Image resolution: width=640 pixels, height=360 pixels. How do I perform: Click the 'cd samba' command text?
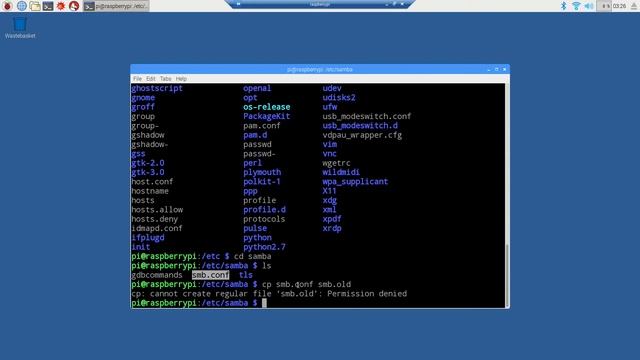252,256
